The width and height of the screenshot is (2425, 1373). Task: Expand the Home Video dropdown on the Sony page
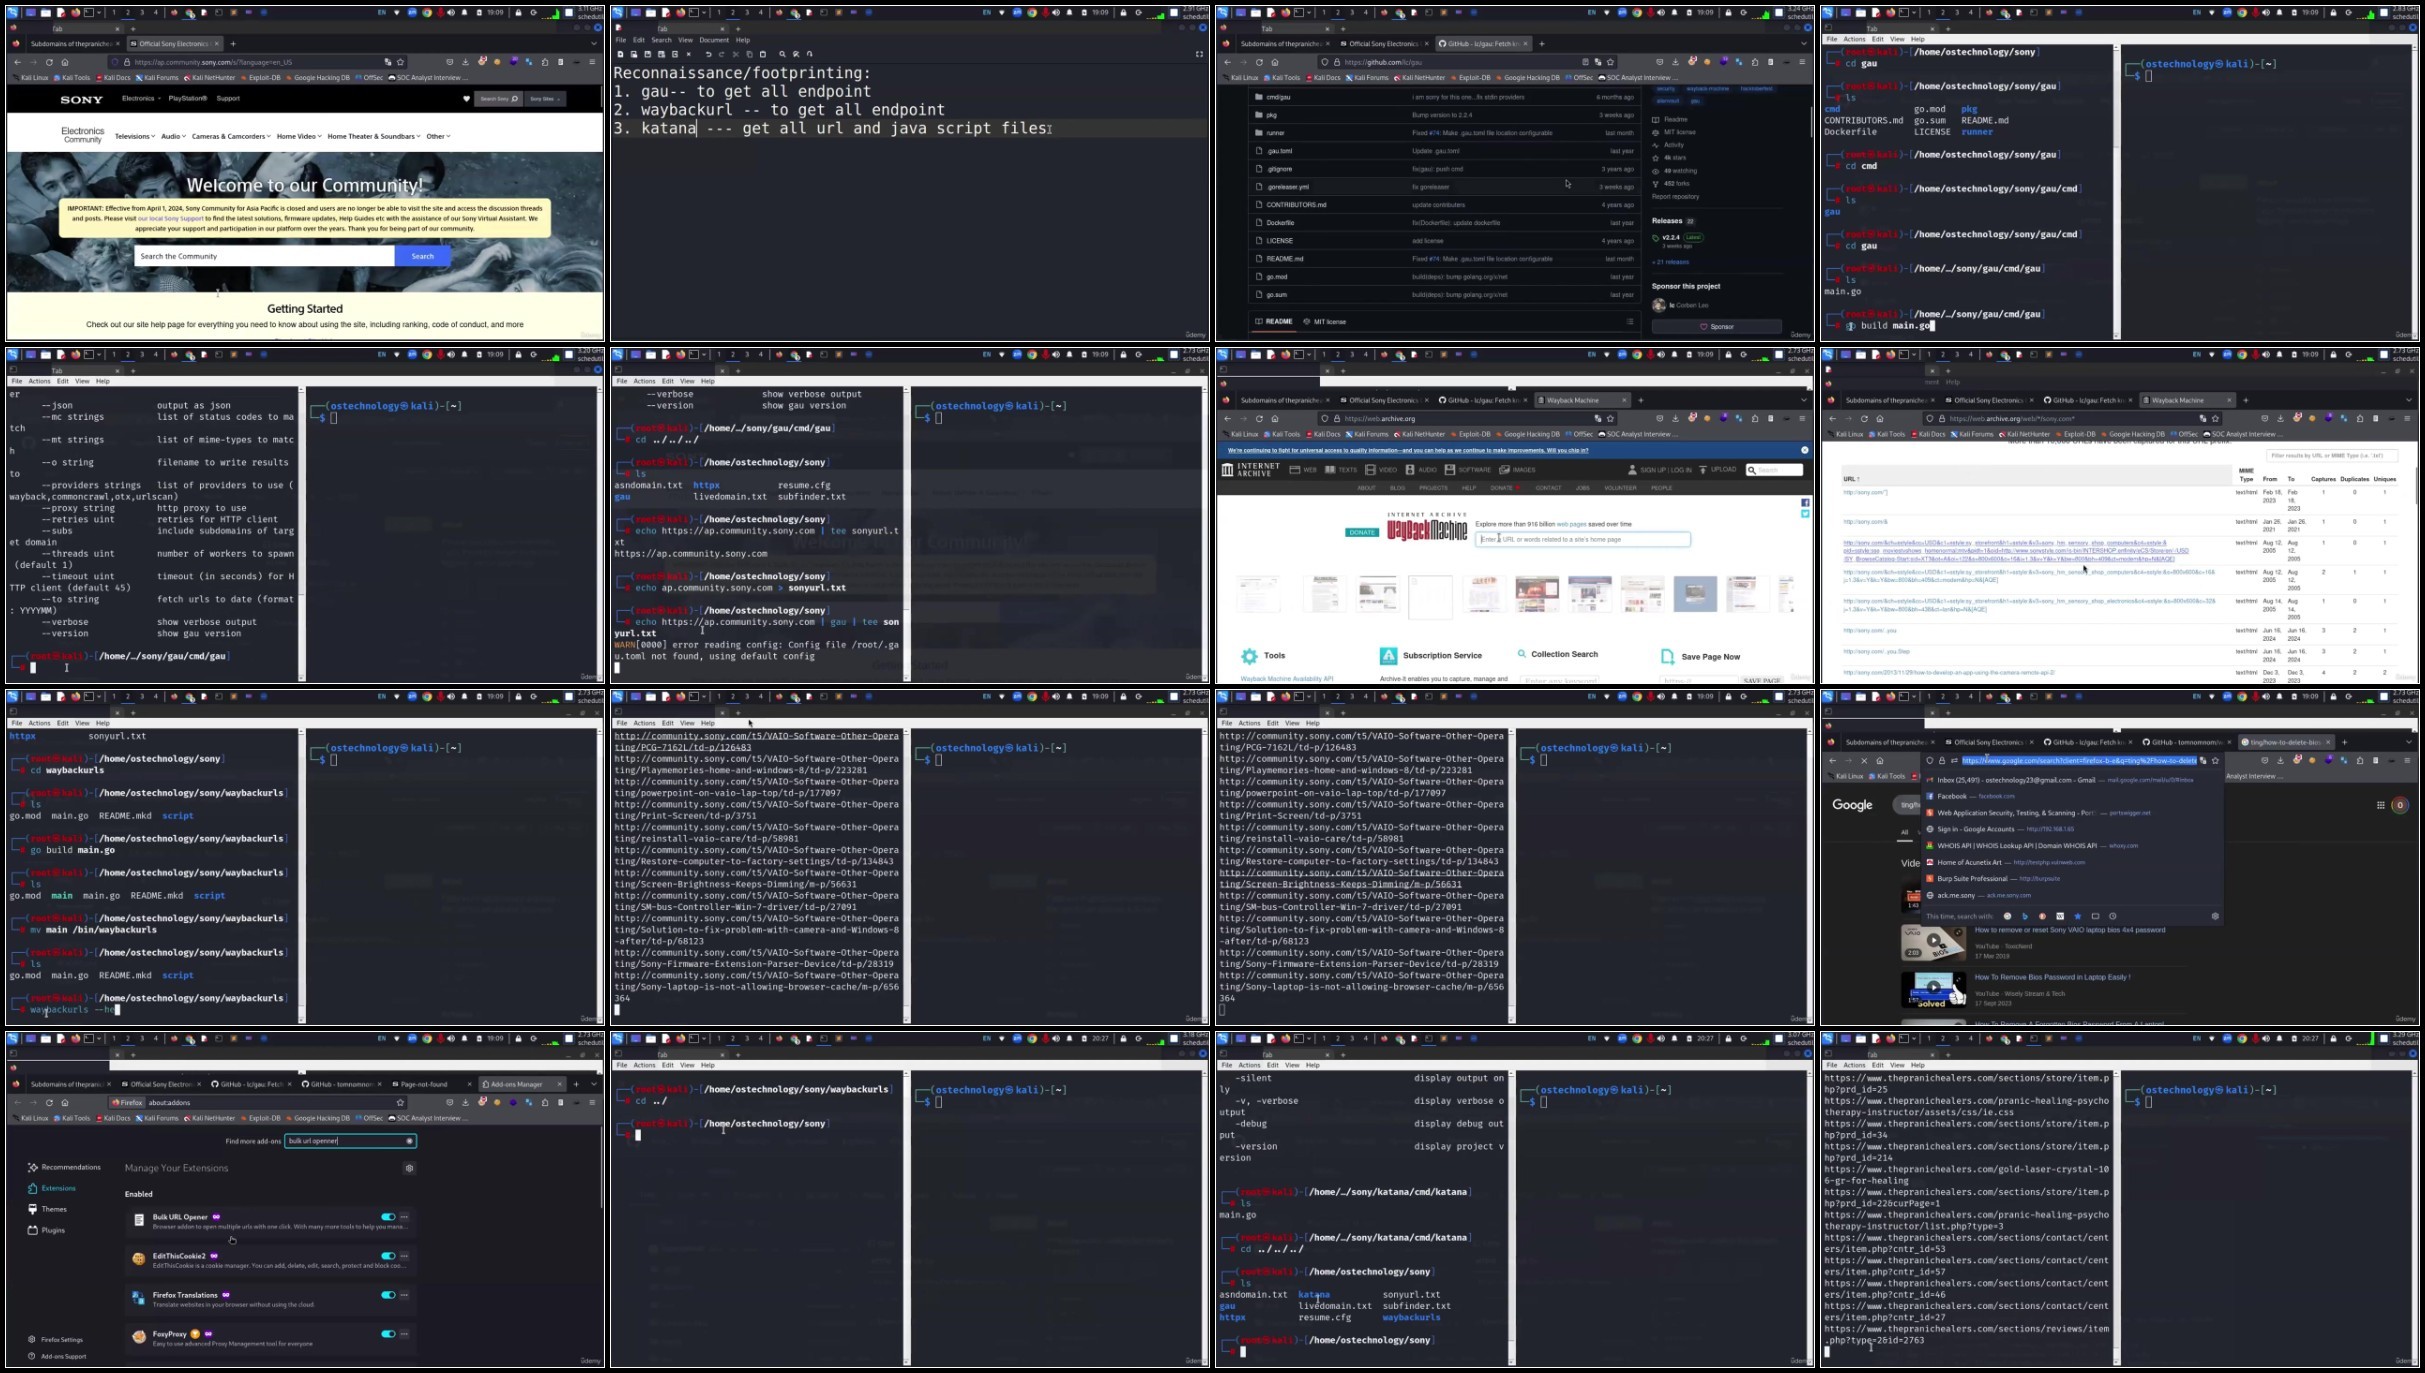299,137
